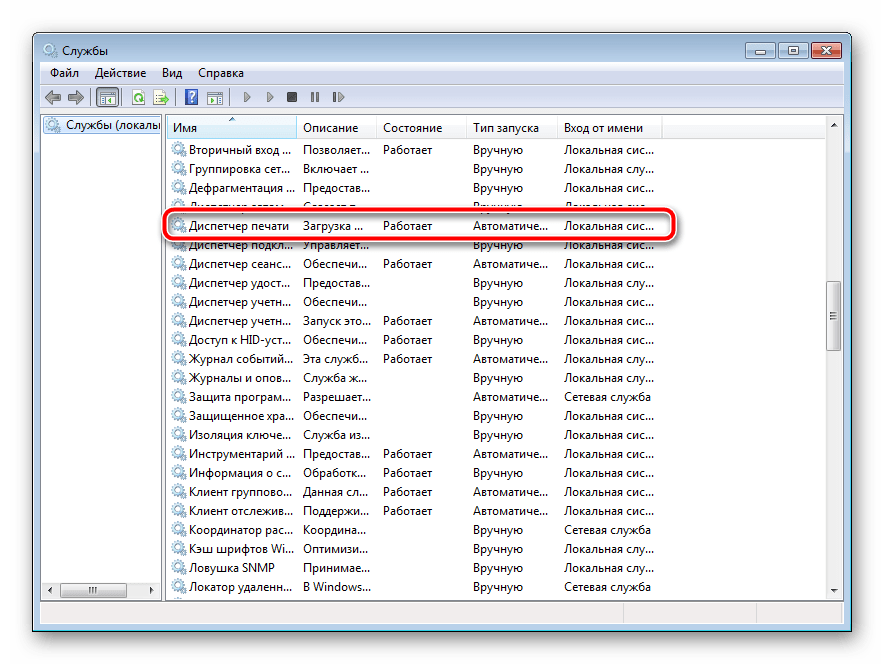Sort by the Имя column header
Screen dimensions: 884x664
(231, 128)
